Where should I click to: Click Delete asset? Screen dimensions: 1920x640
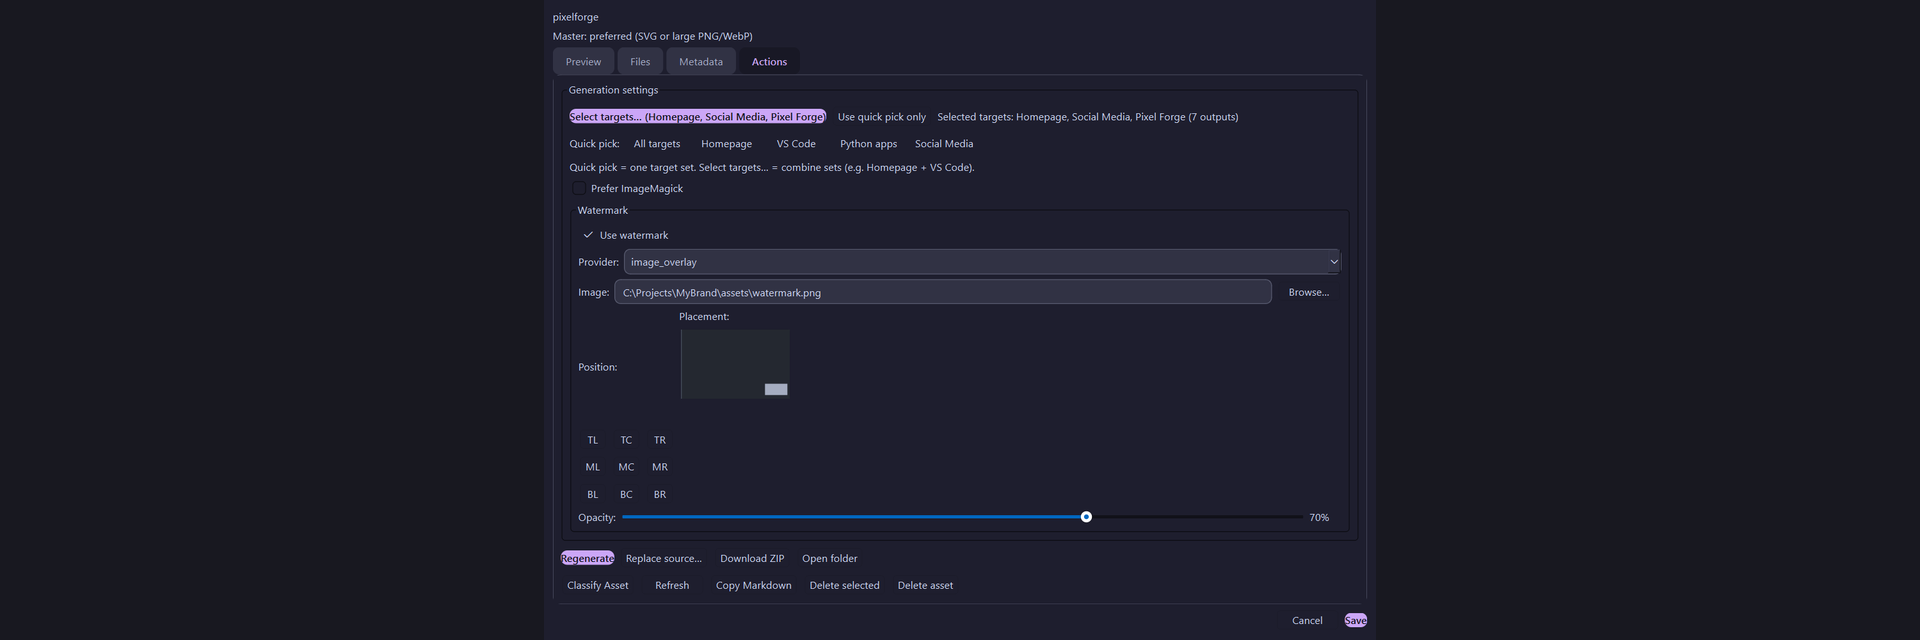925,585
